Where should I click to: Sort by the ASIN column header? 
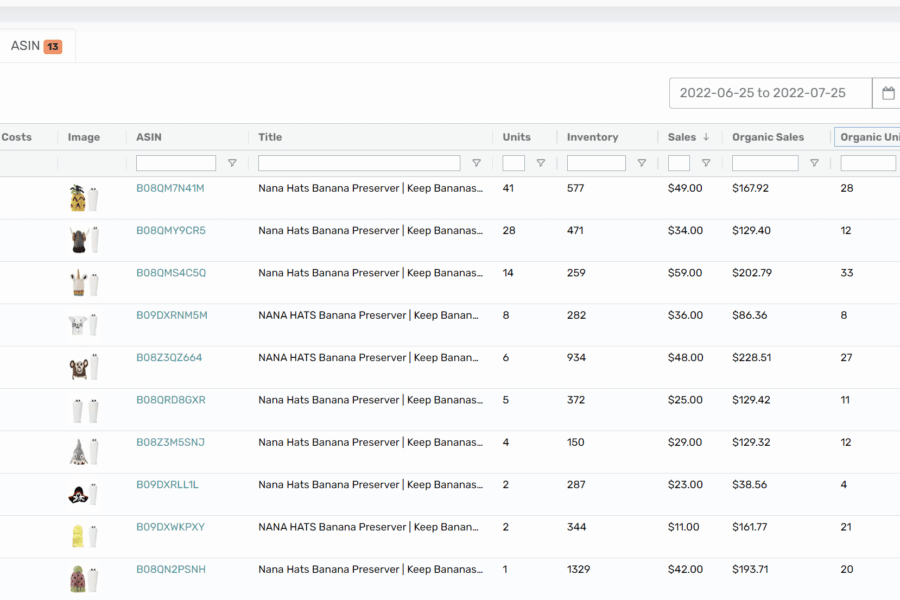pos(149,137)
